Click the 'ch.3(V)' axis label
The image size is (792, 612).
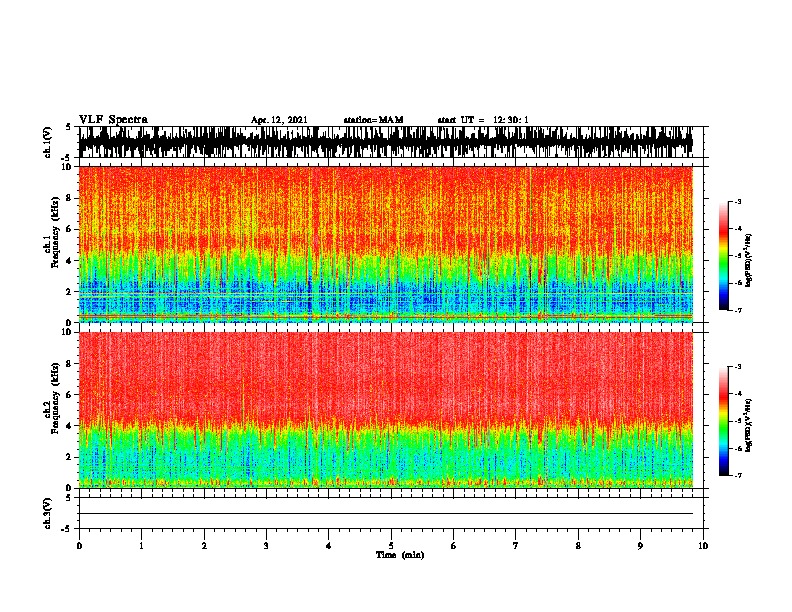point(47,513)
